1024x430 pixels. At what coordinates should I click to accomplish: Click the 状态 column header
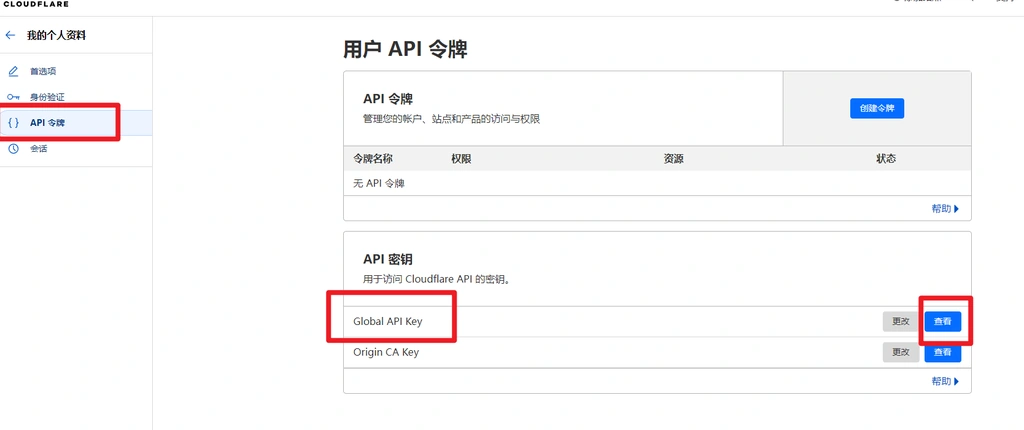pos(886,159)
